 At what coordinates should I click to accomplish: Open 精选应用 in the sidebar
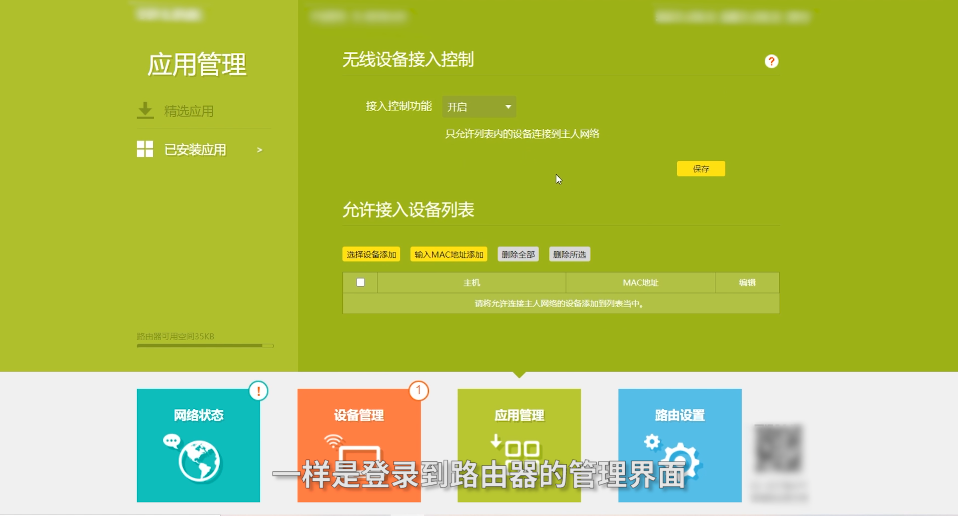tap(189, 111)
